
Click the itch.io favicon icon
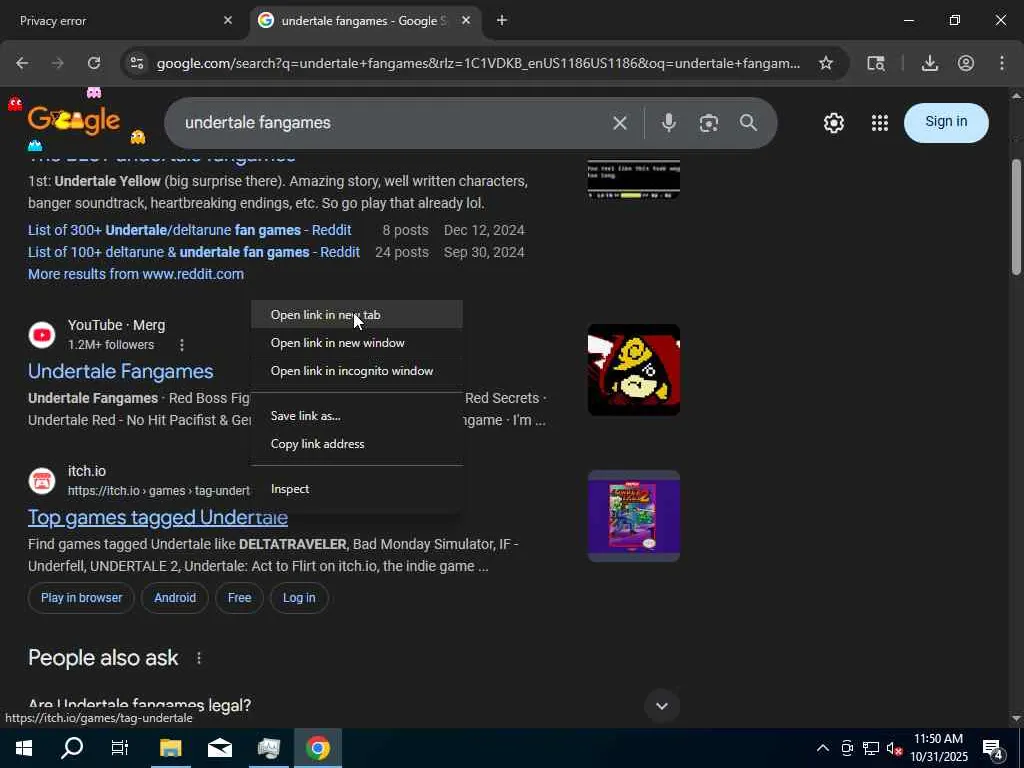[42, 481]
